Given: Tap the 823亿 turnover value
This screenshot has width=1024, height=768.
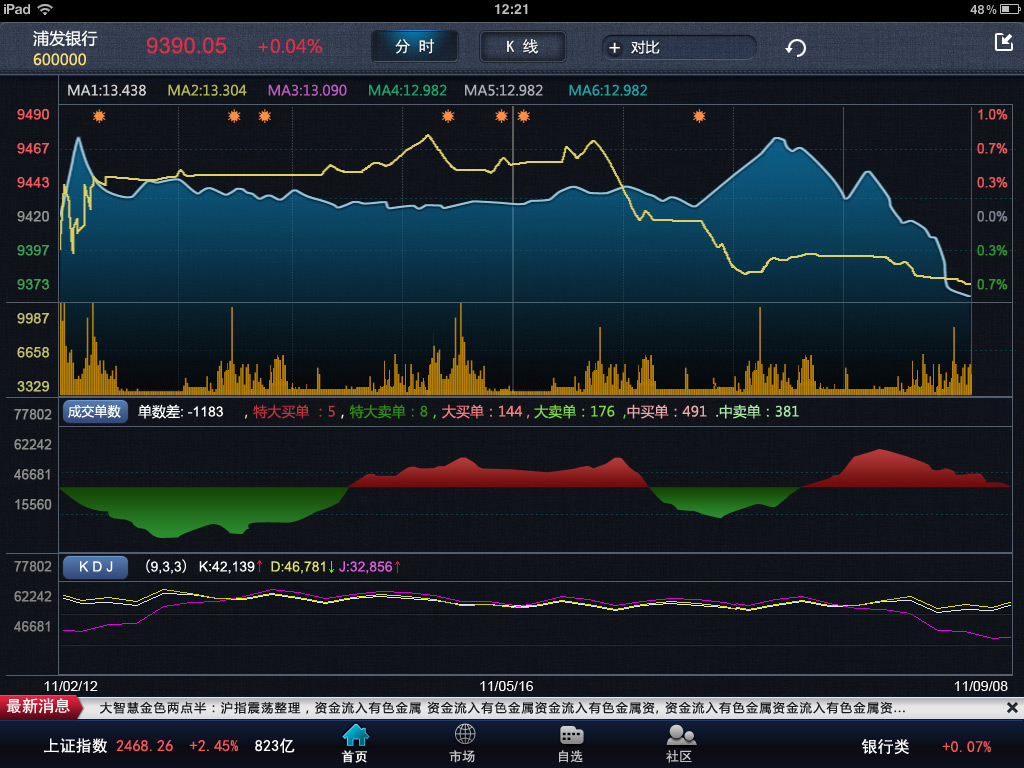Looking at the screenshot, I should [x=274, y=746].
